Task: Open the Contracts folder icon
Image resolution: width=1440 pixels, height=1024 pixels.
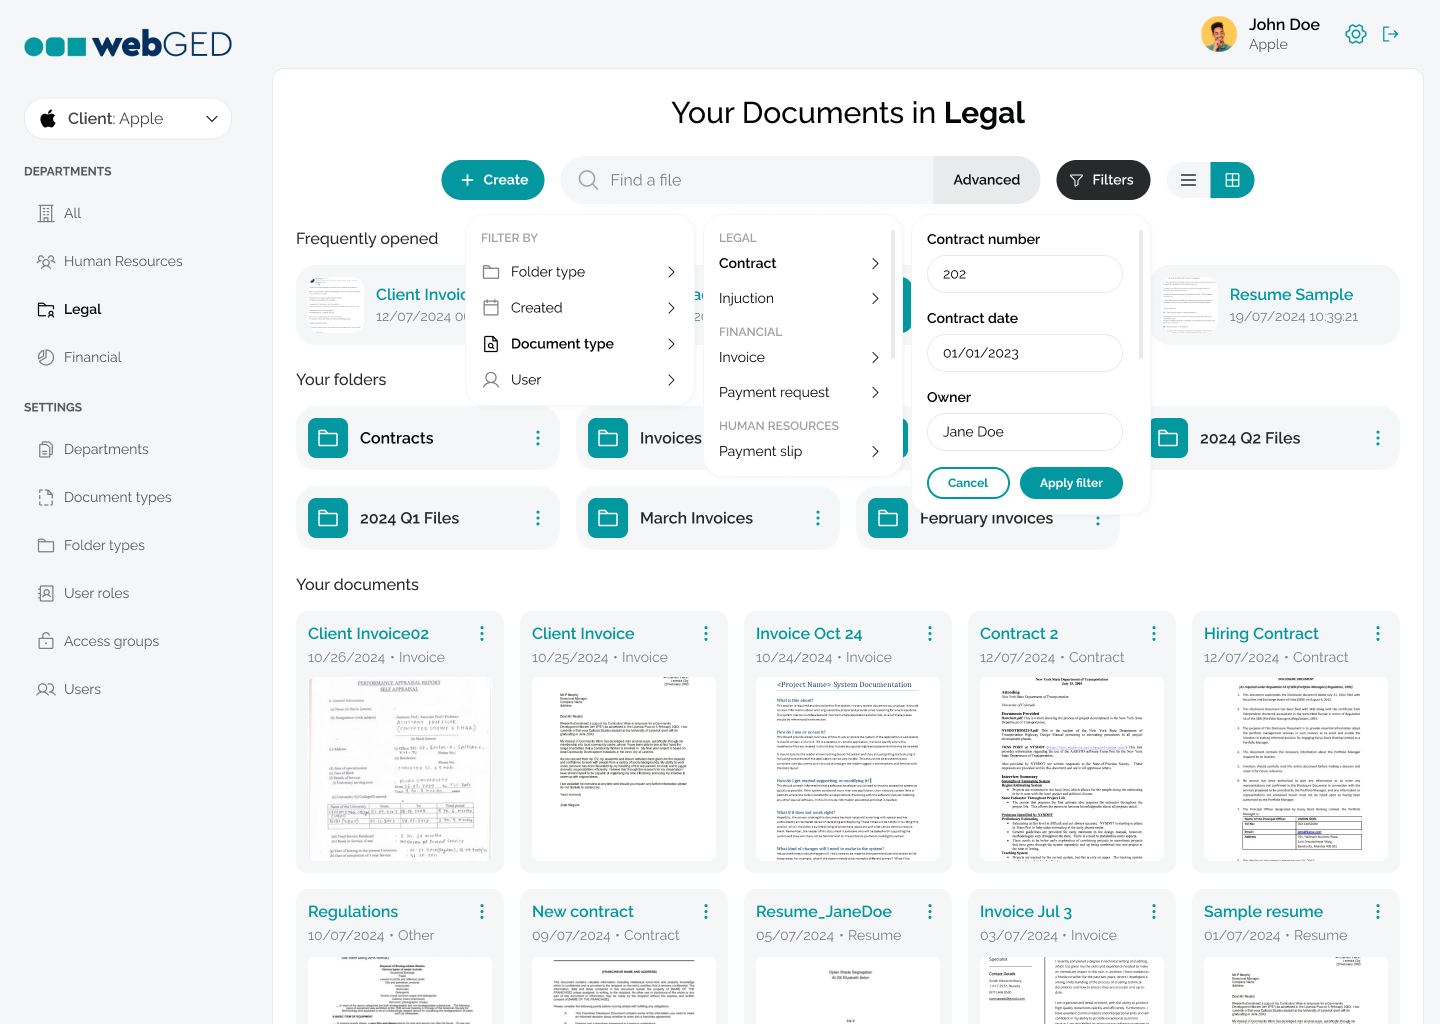Action: pyautogui.click(x=328, y=438)
